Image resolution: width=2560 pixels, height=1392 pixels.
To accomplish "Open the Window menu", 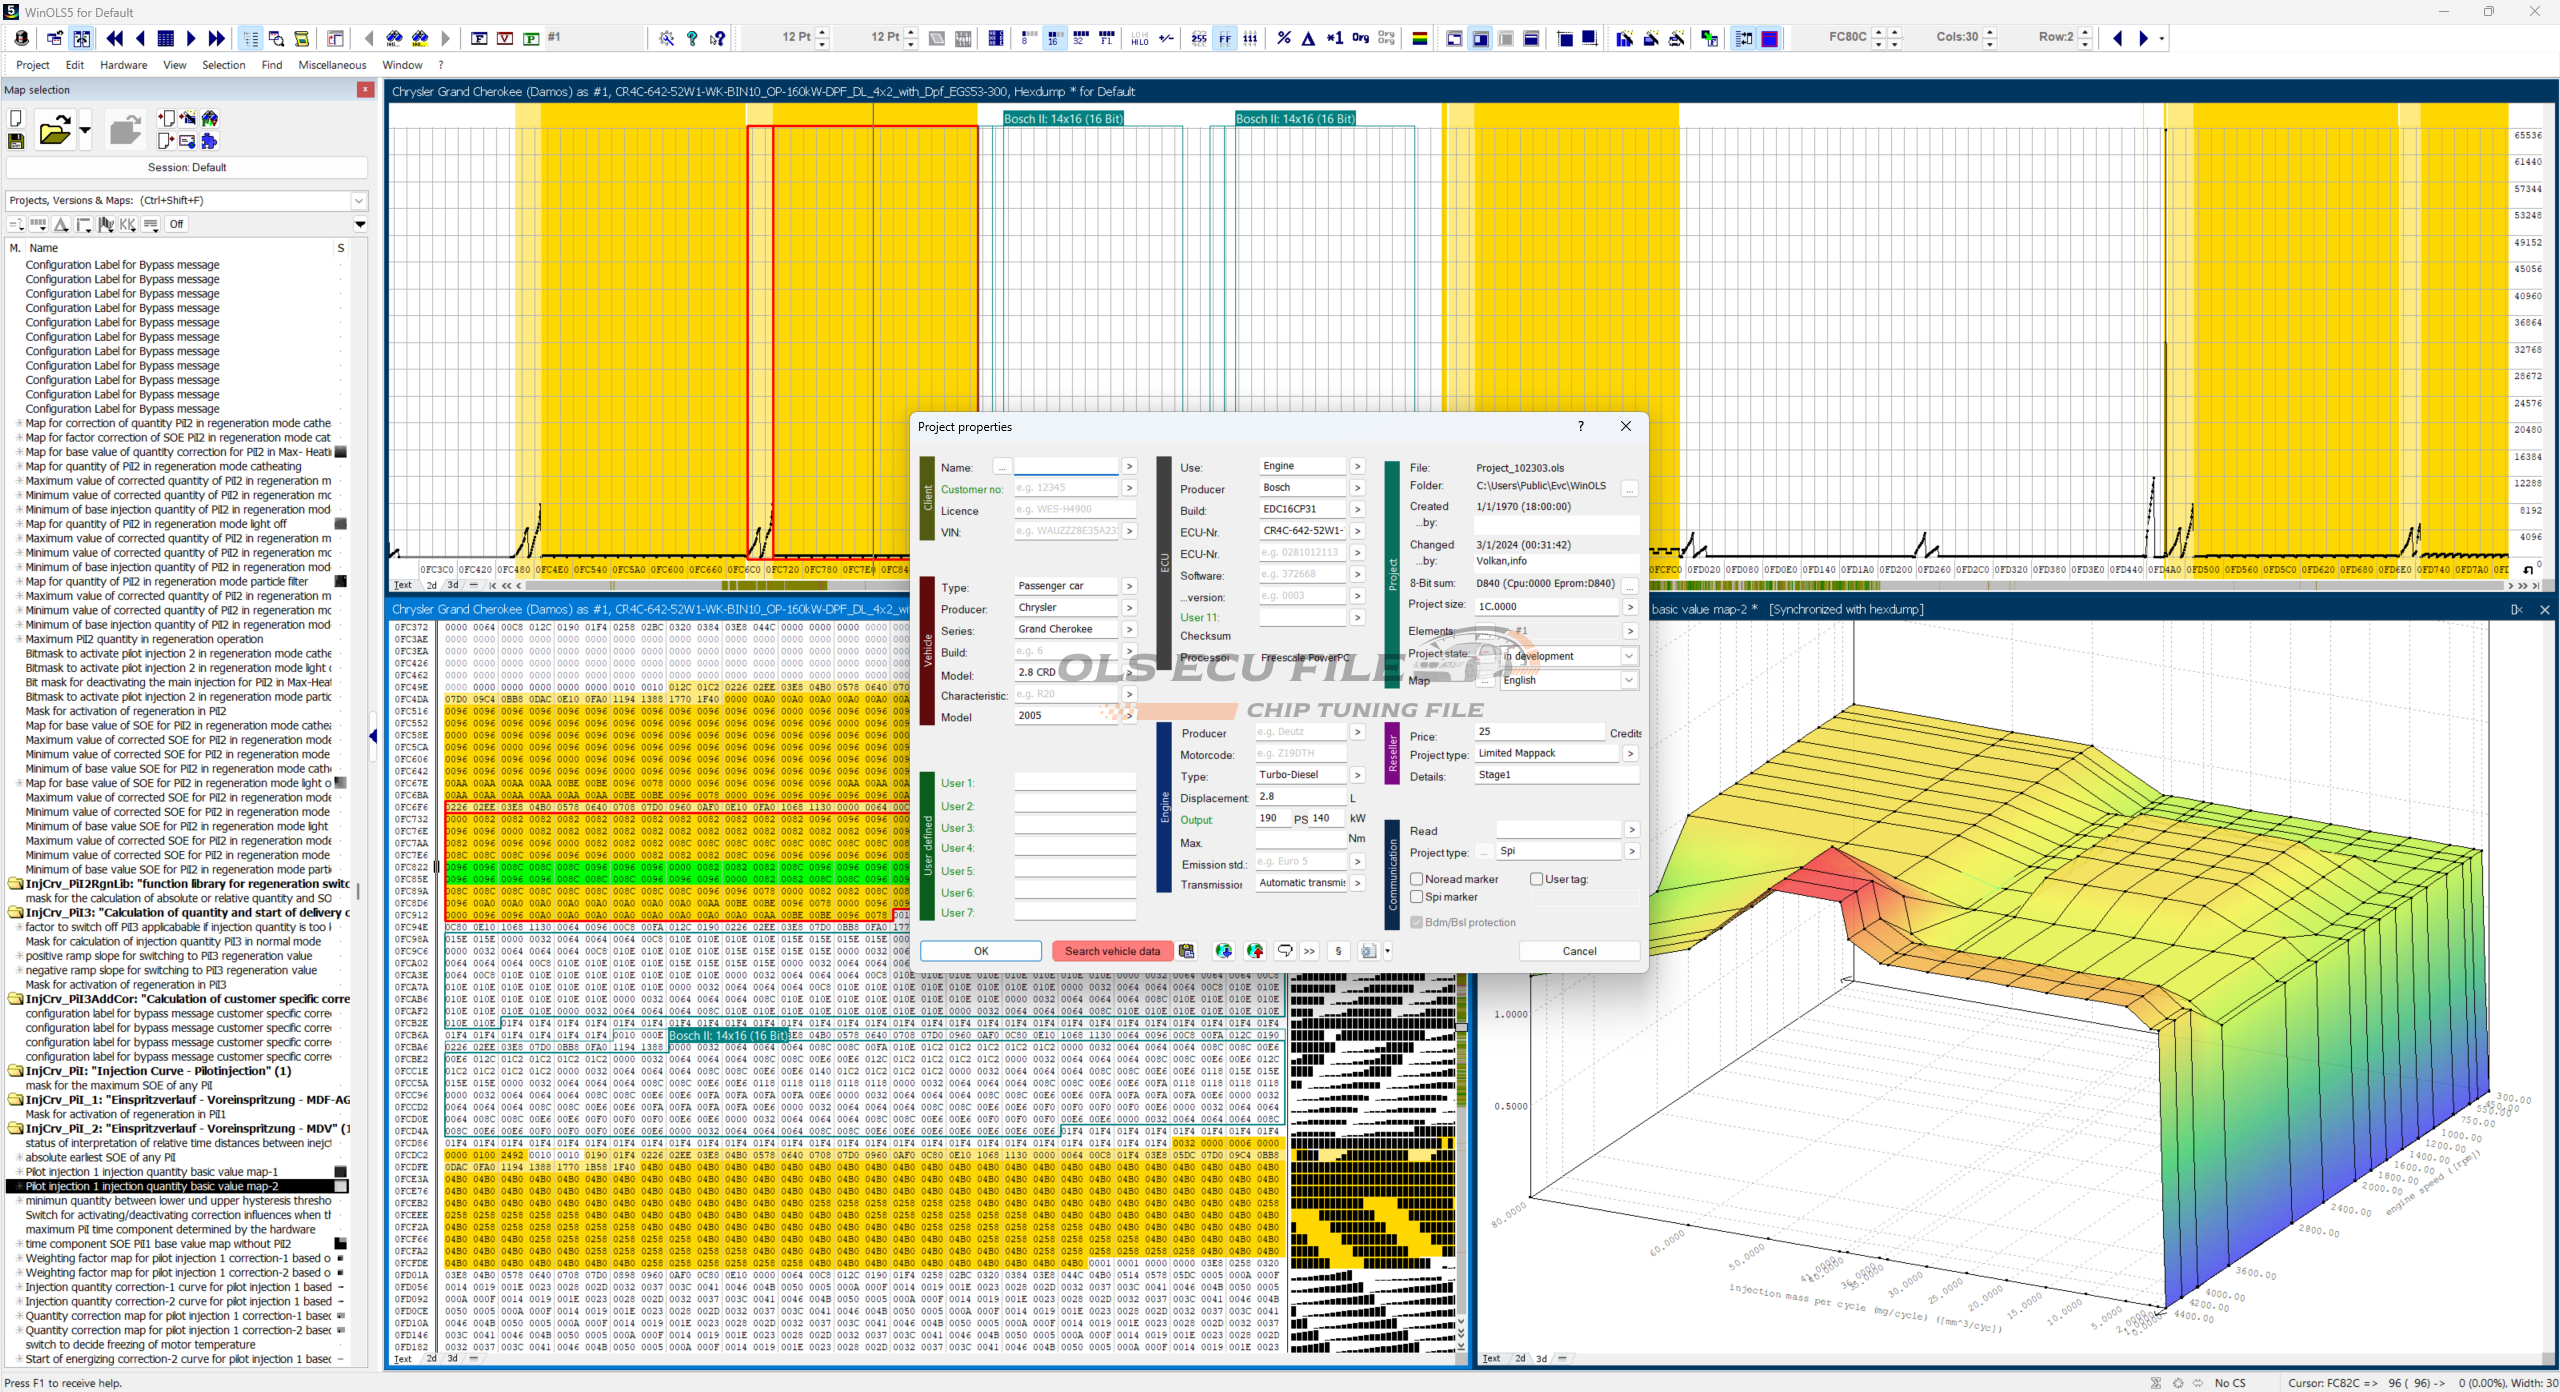I will click(x=402, y=65).
